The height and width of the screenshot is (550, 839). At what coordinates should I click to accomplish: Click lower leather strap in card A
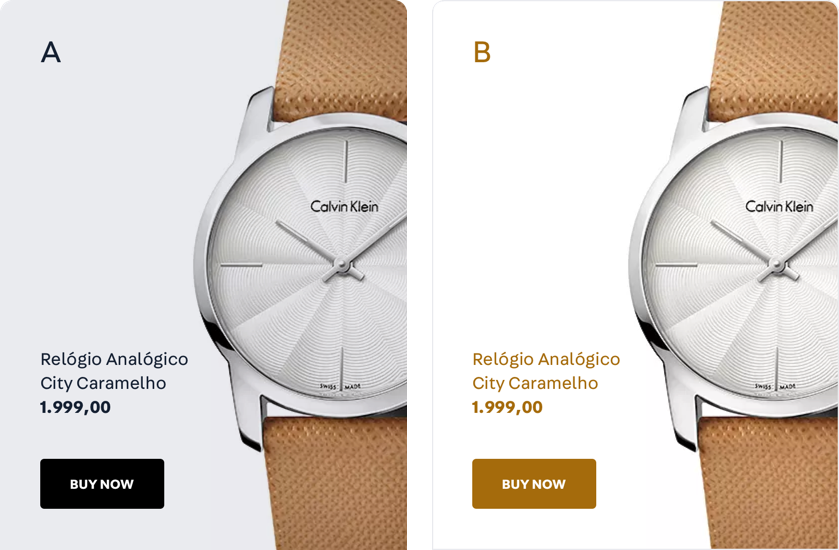[x=335, y=483]
